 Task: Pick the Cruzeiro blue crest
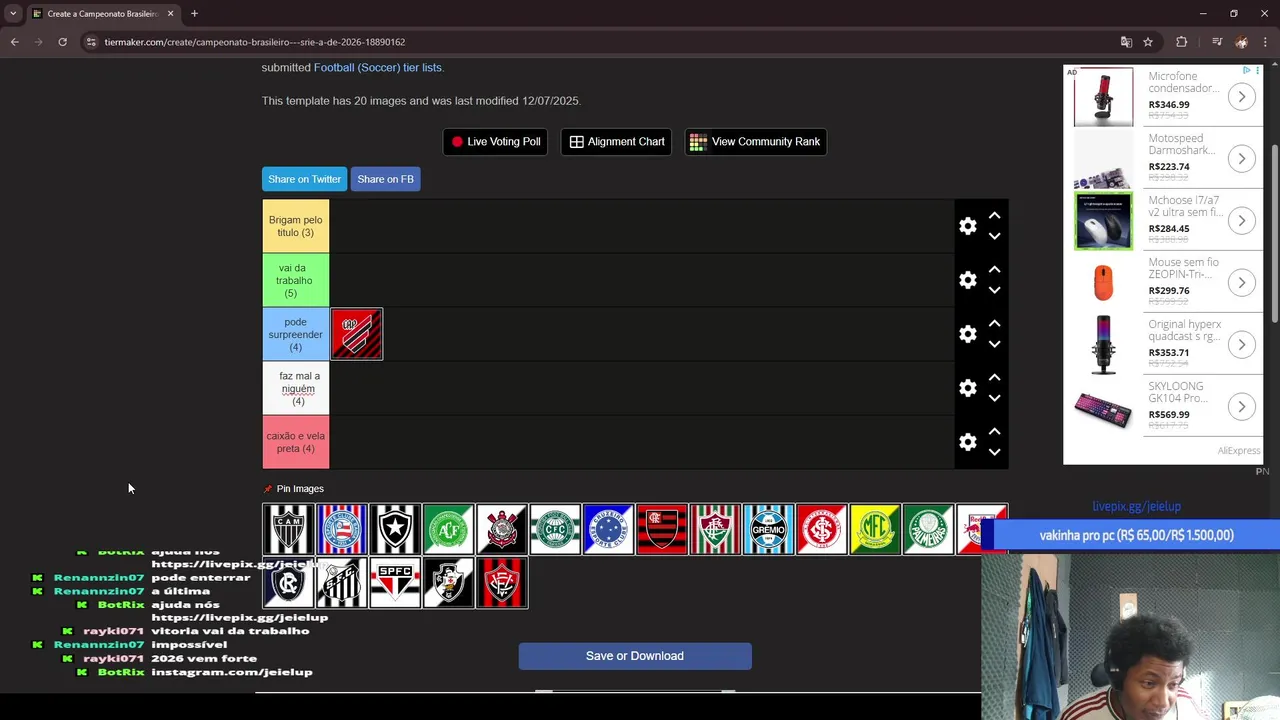tap(608, 529)
